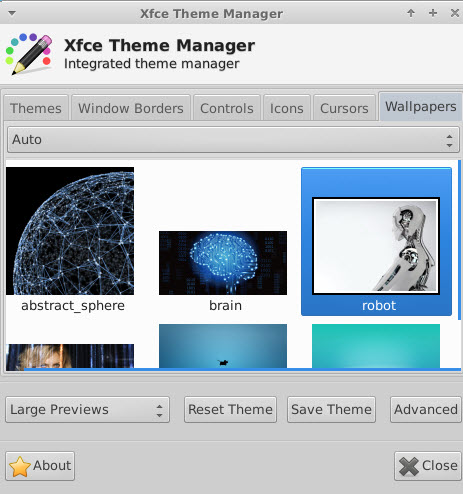Image resolution: width=463 pixels, height=494 pixels.
Task: Go to the Controls tab
Action: [x=227, y=108]
